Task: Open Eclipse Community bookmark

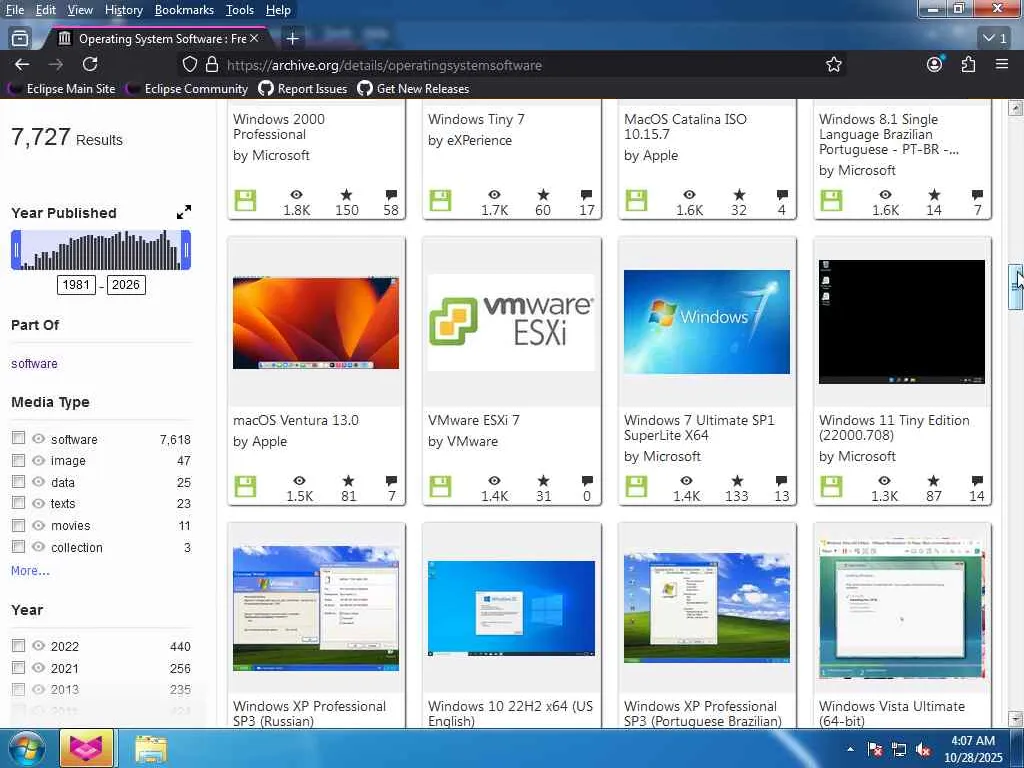Action: point(187,88)
